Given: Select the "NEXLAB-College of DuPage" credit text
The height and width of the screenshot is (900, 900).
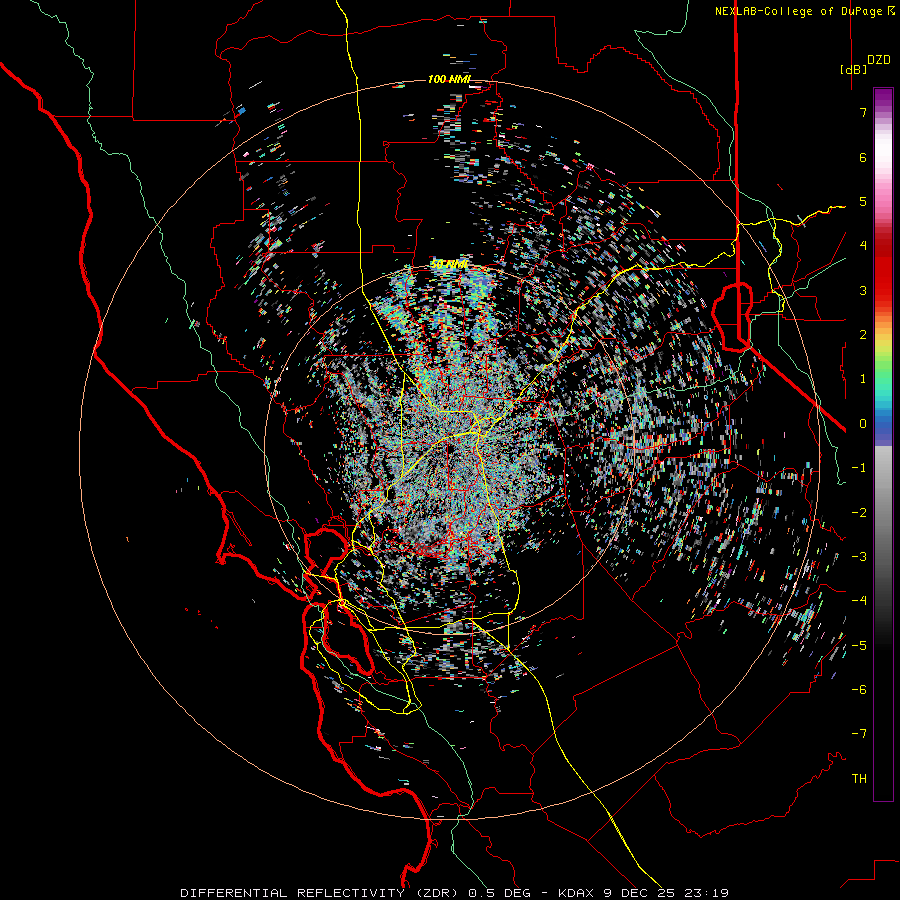Looking at the screenshot, I should 798,11.
